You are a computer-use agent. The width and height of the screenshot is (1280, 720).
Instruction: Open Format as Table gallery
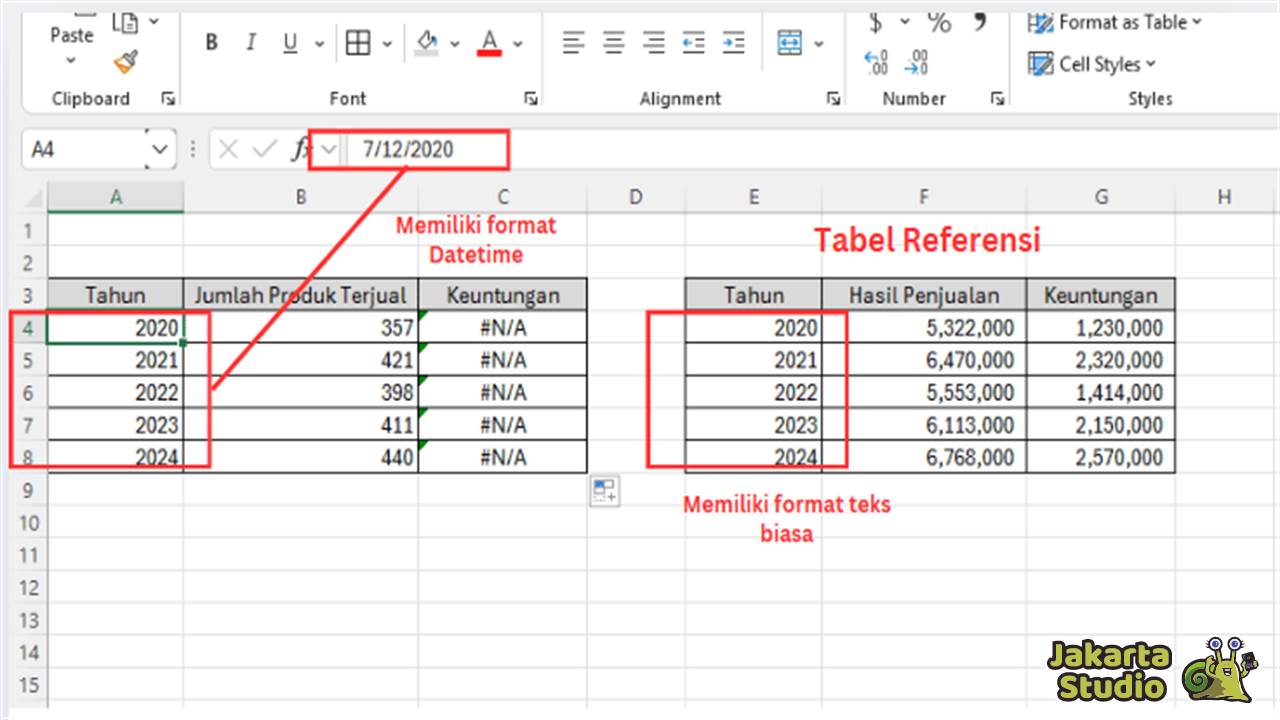click(x=1112, y=22)
